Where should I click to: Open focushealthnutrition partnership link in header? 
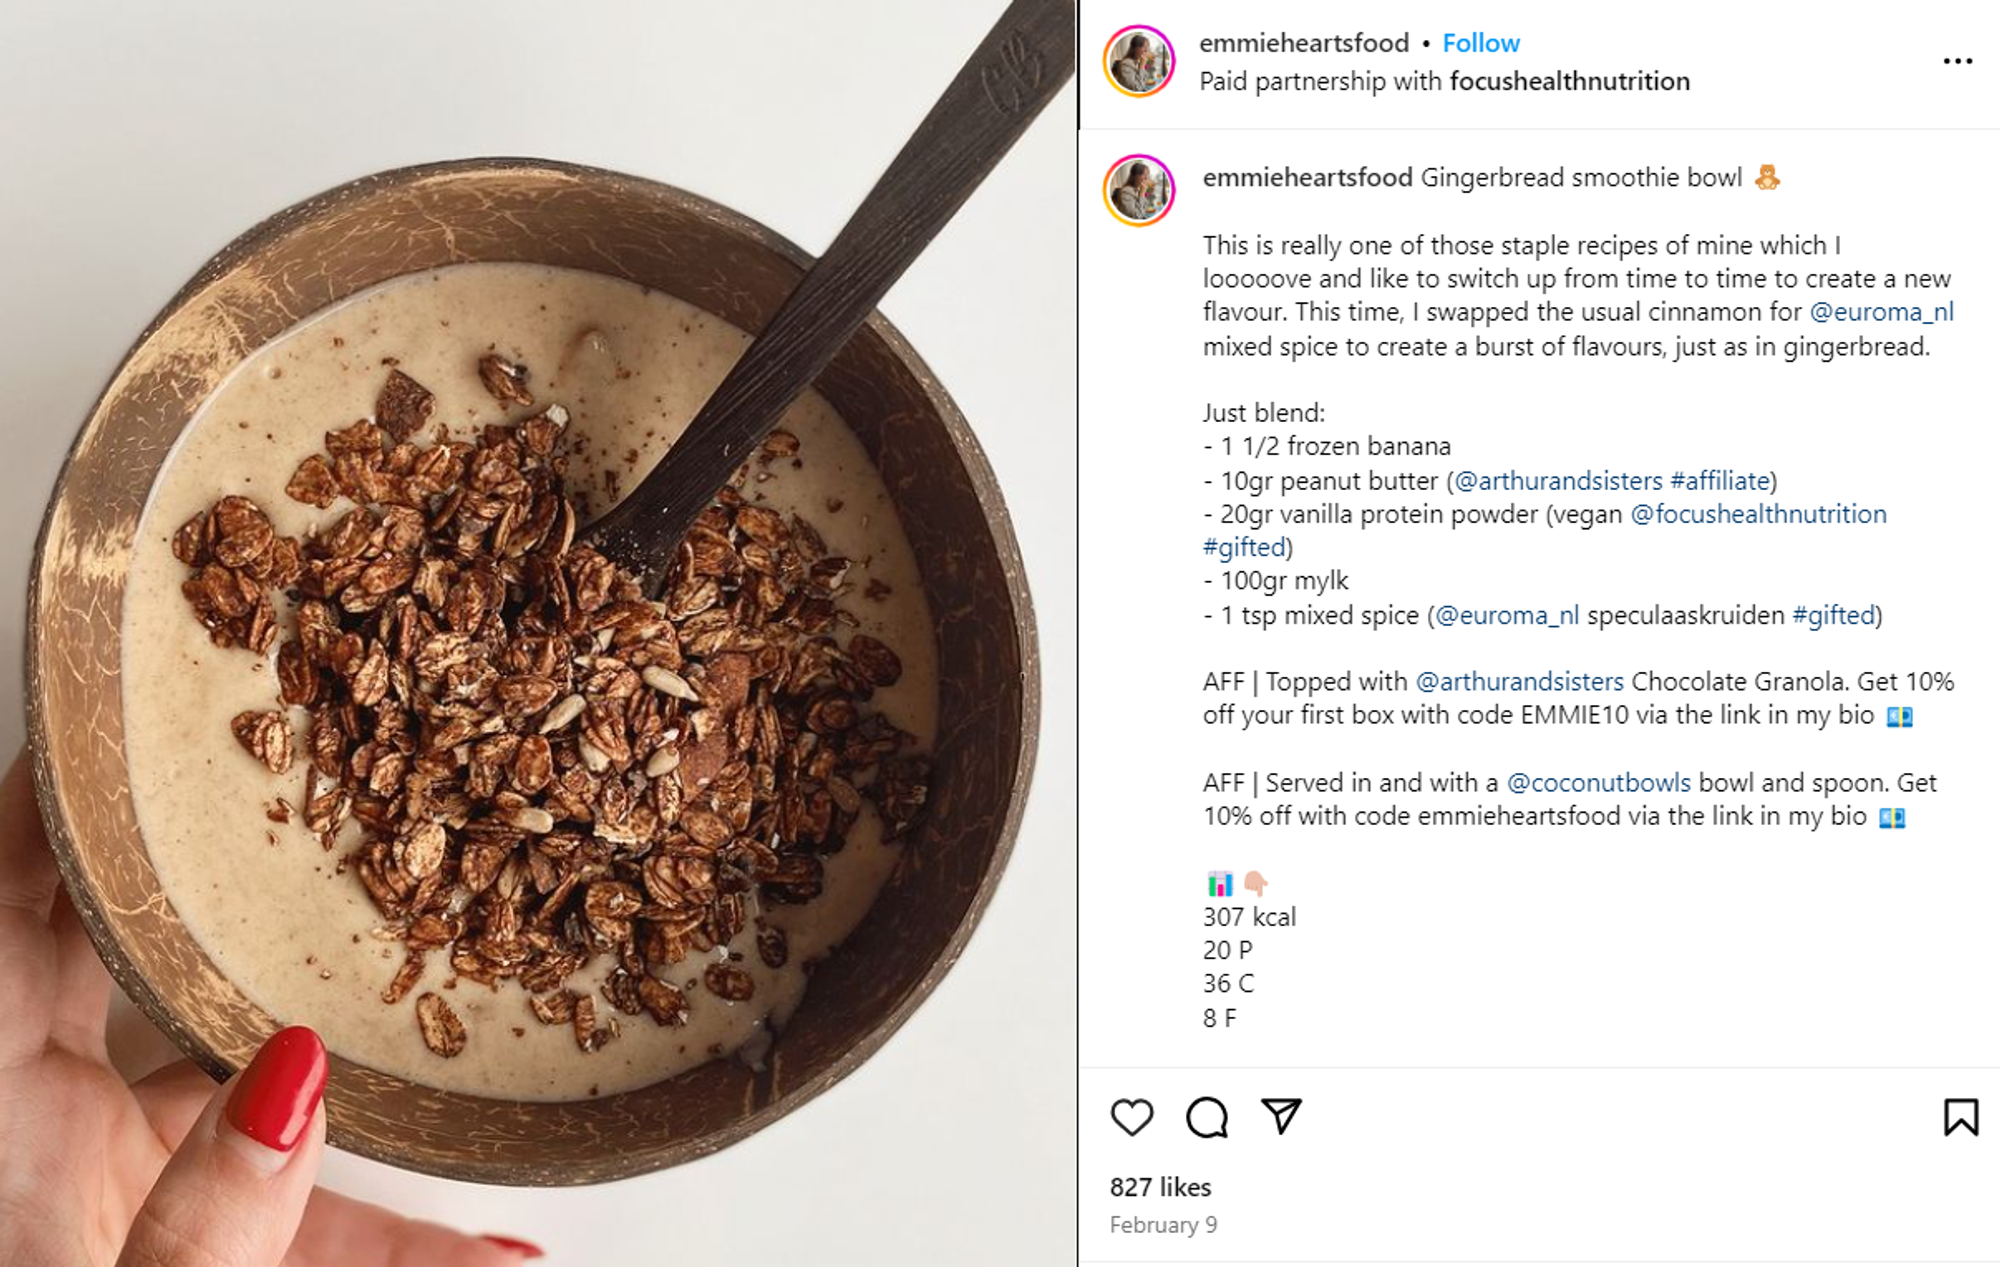[x=1570, y=81]
